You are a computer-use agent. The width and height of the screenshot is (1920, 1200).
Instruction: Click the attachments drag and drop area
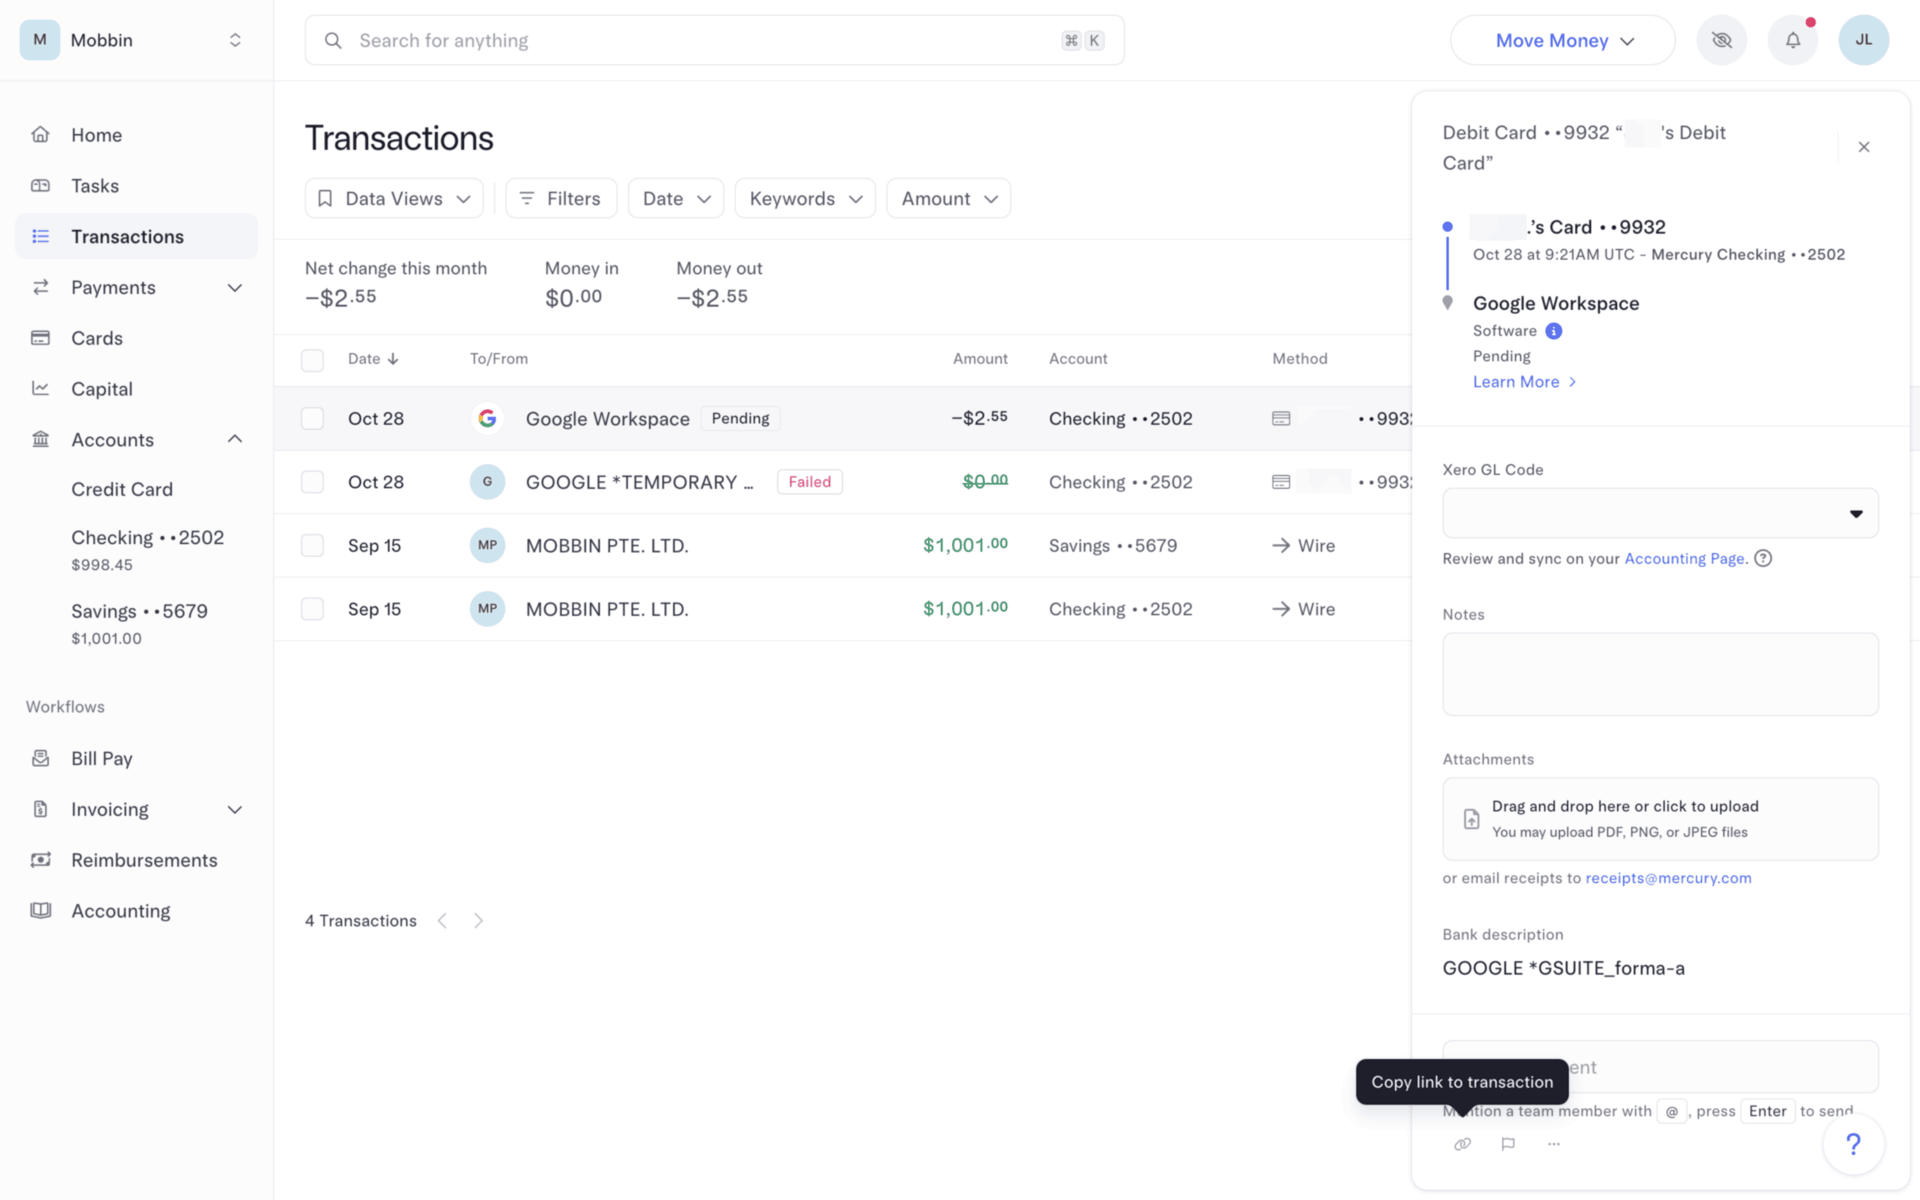click(1660, 819)
